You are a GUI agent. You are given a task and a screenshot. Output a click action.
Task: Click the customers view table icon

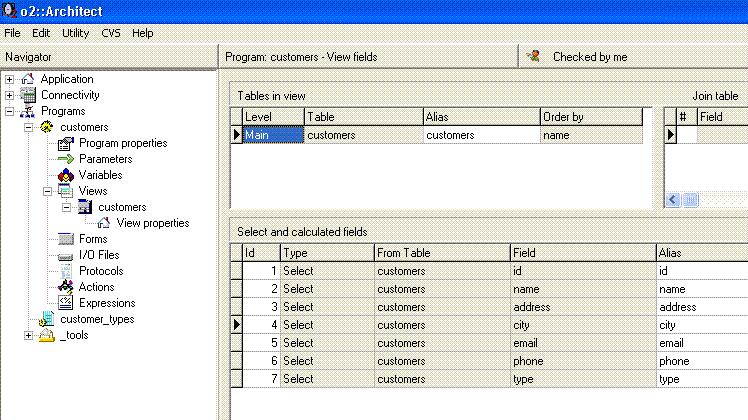click(85, 207)
